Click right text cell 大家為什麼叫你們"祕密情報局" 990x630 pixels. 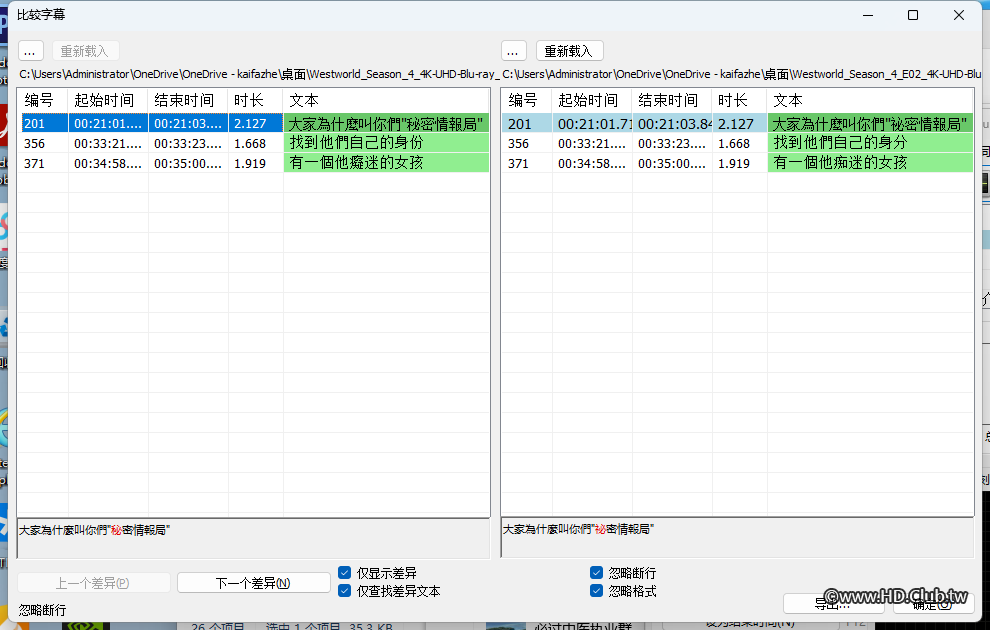tap(870, 123)
